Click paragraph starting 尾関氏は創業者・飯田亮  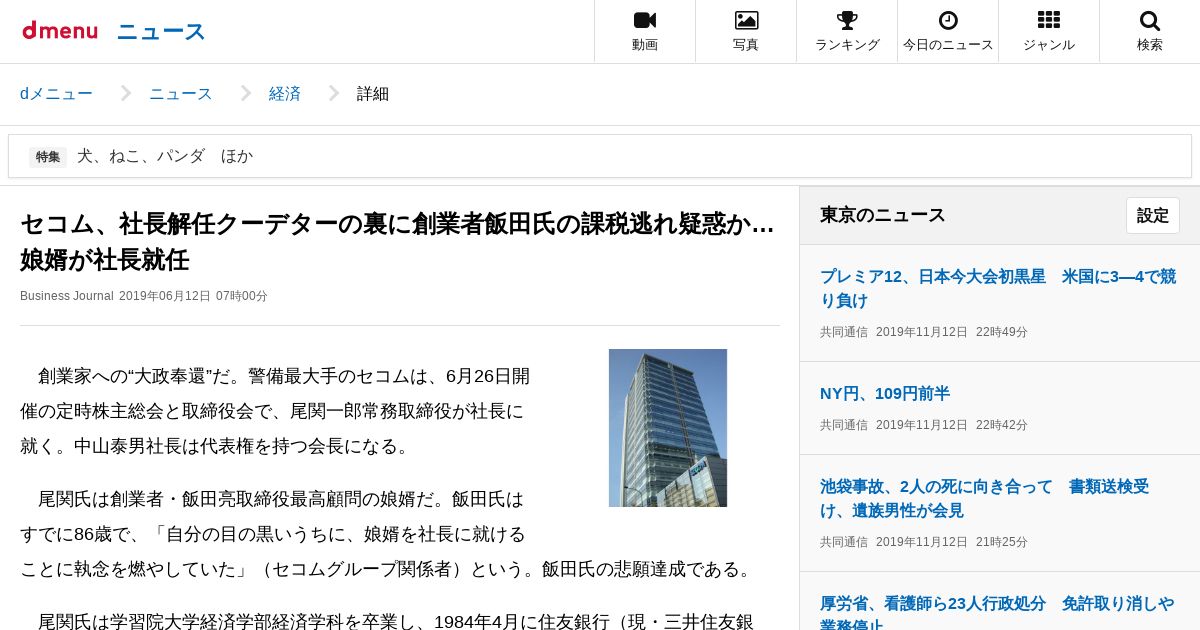pyautogui.click(x=389, y=534)
